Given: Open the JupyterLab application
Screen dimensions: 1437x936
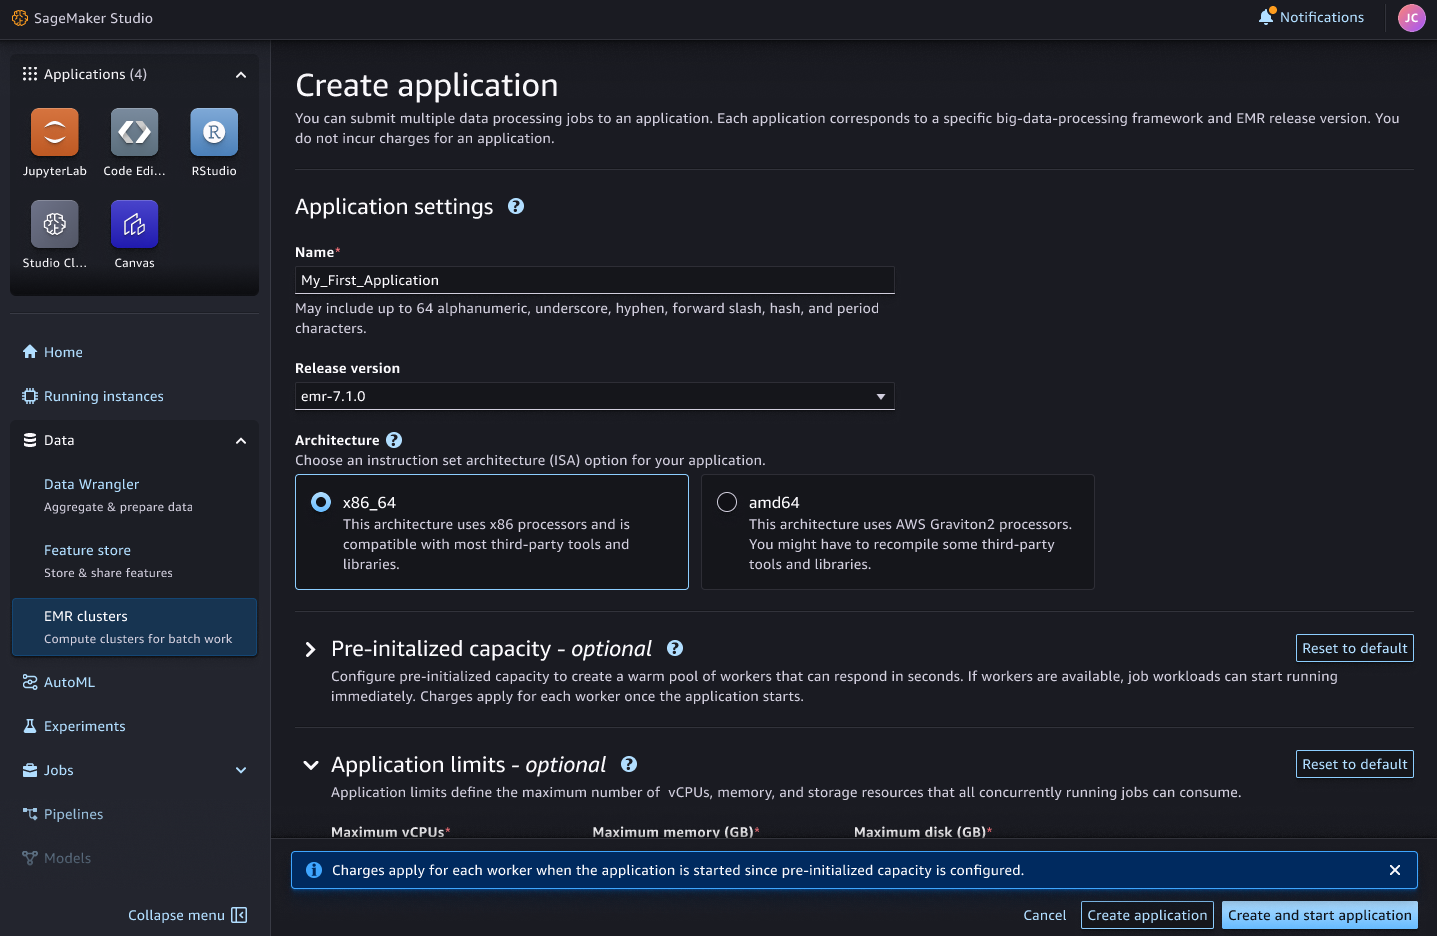Looking at the screenshot, I should (54, 131).
